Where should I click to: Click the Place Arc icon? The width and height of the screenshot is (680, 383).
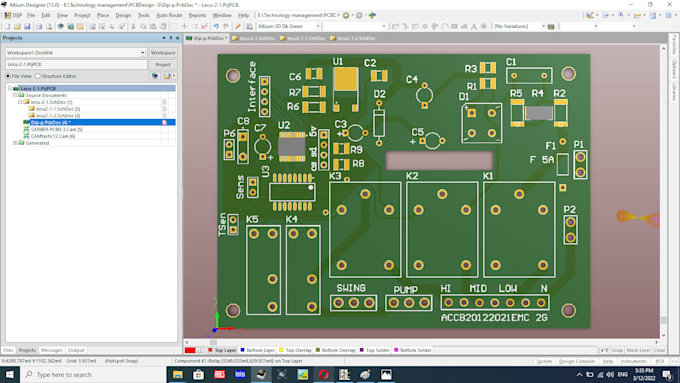(x=445, y=27)
